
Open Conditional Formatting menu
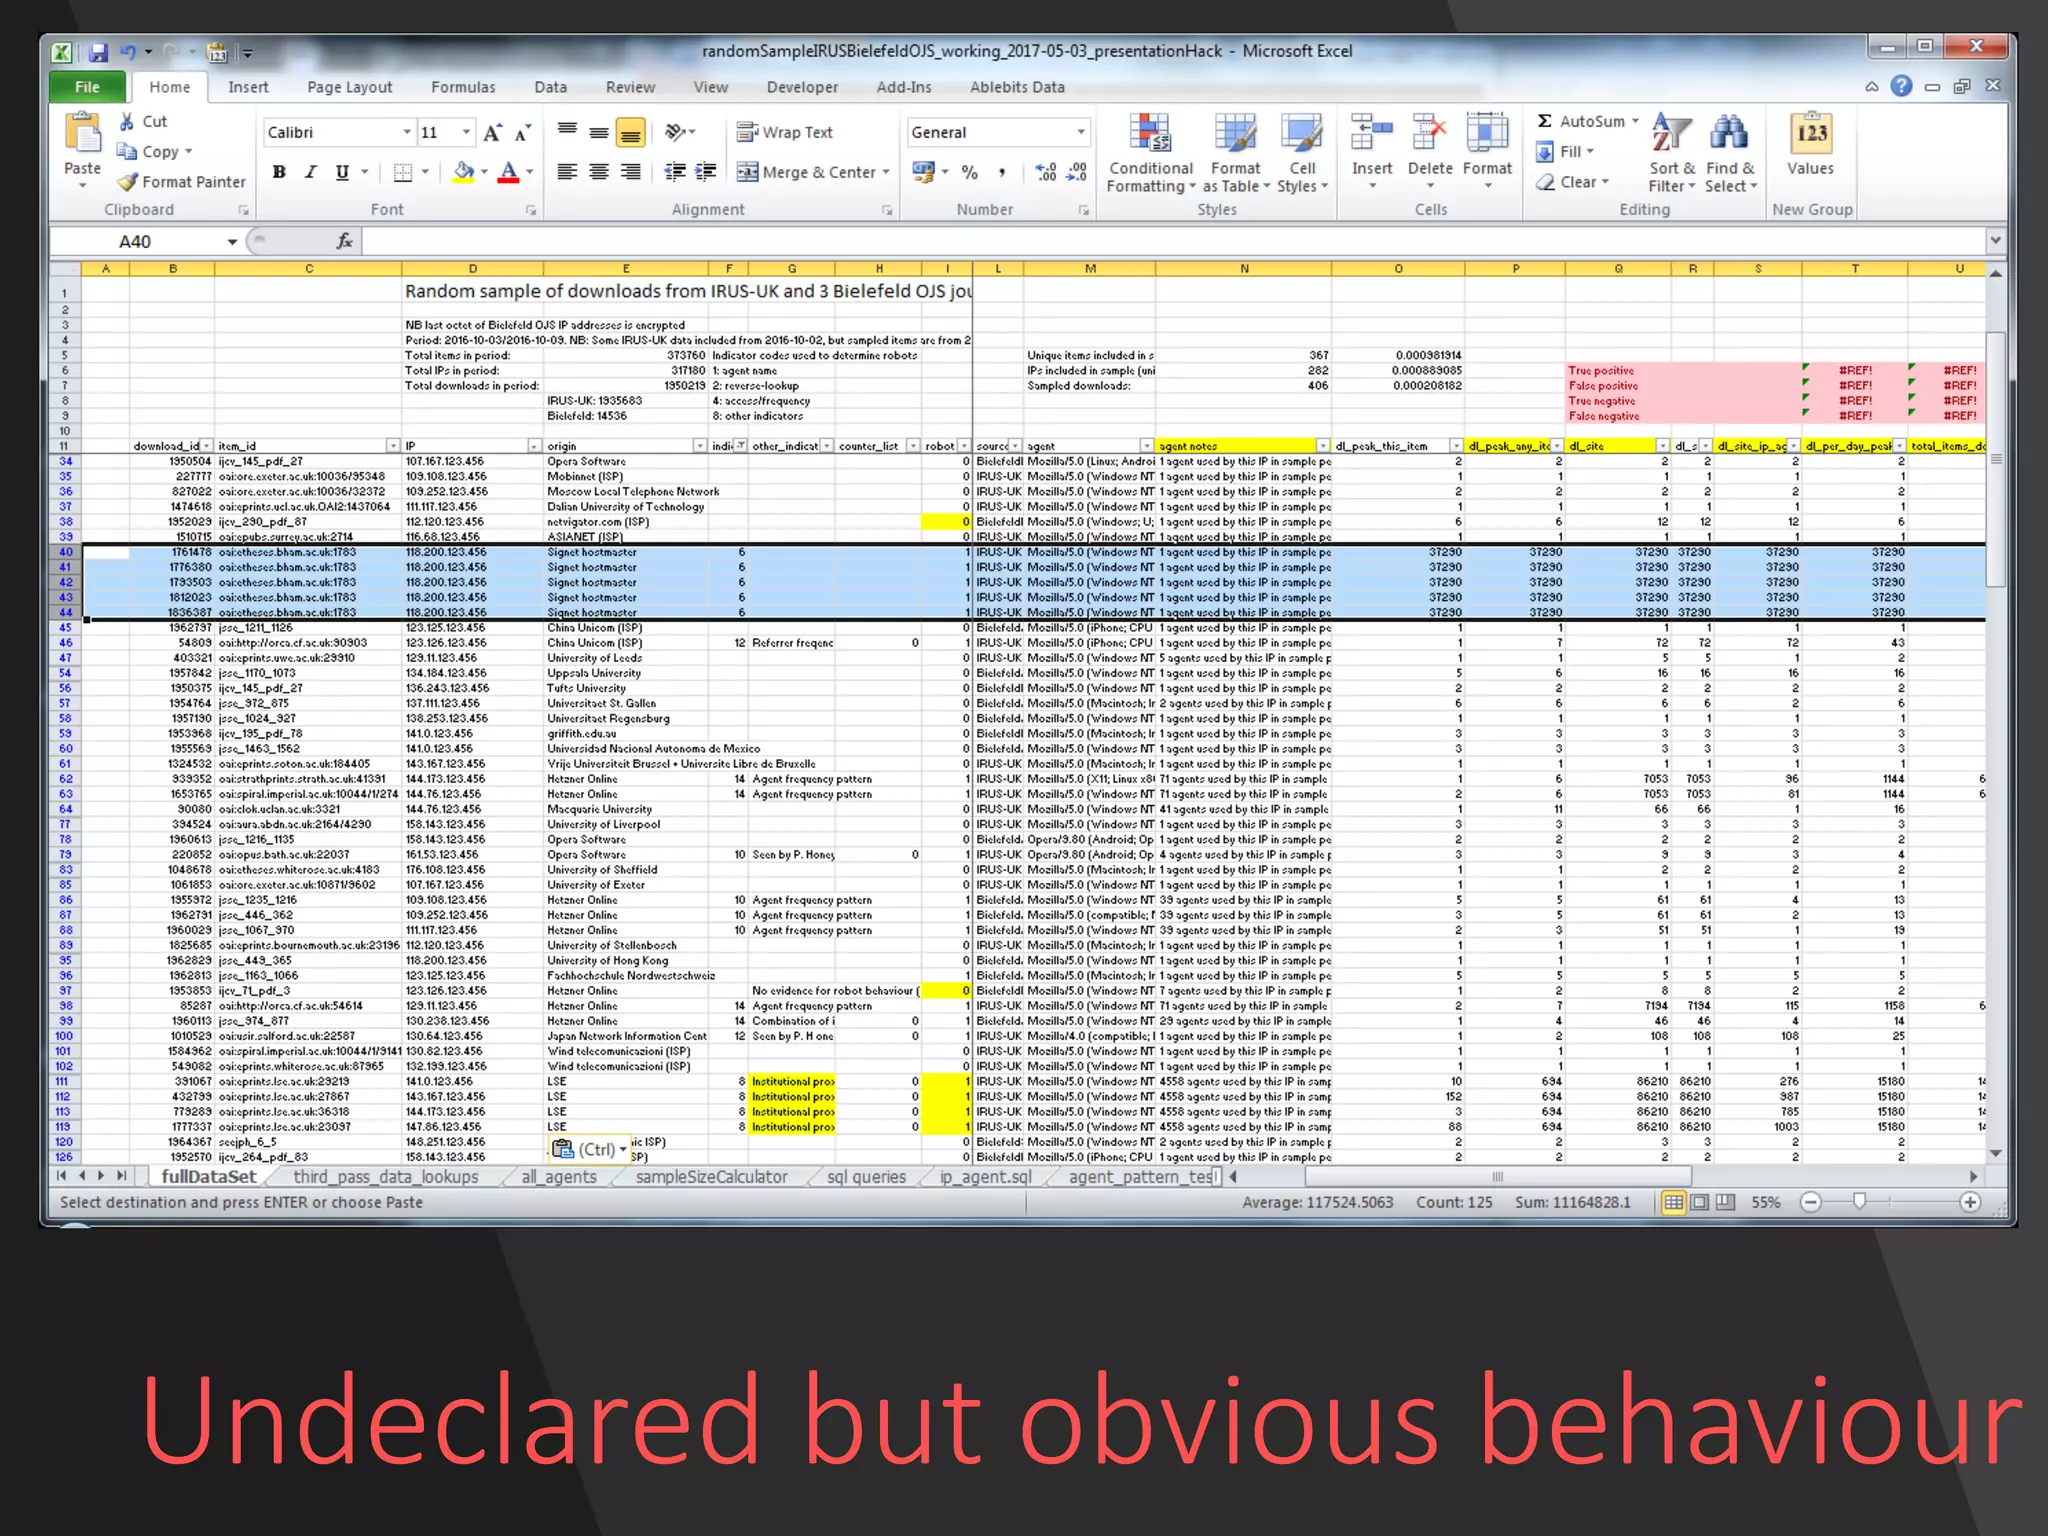[1150, 153]
